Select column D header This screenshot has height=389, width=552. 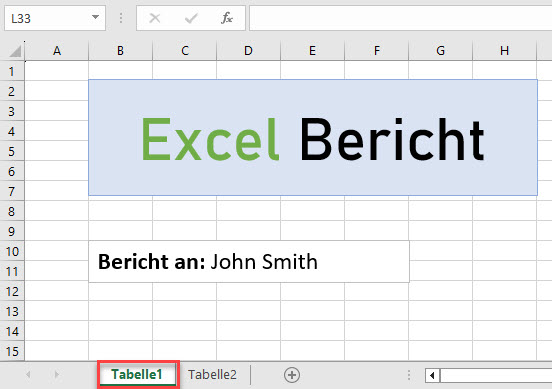(249, 51)
